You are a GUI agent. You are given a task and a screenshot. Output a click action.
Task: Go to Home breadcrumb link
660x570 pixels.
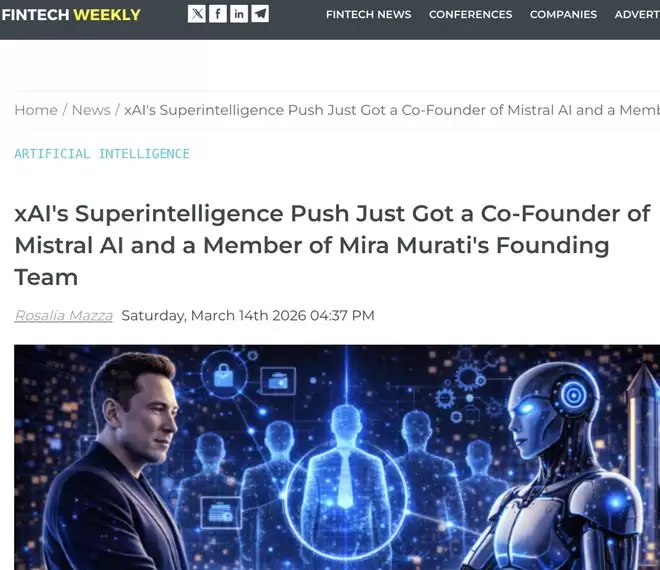36,110
